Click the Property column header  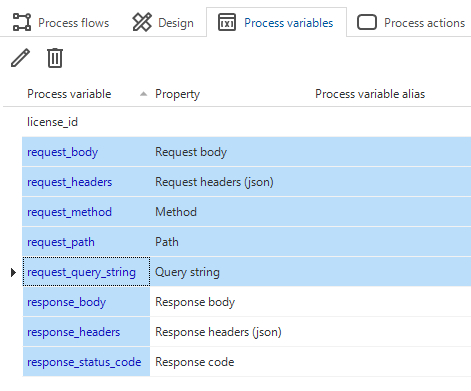click(x=177, y=94)
